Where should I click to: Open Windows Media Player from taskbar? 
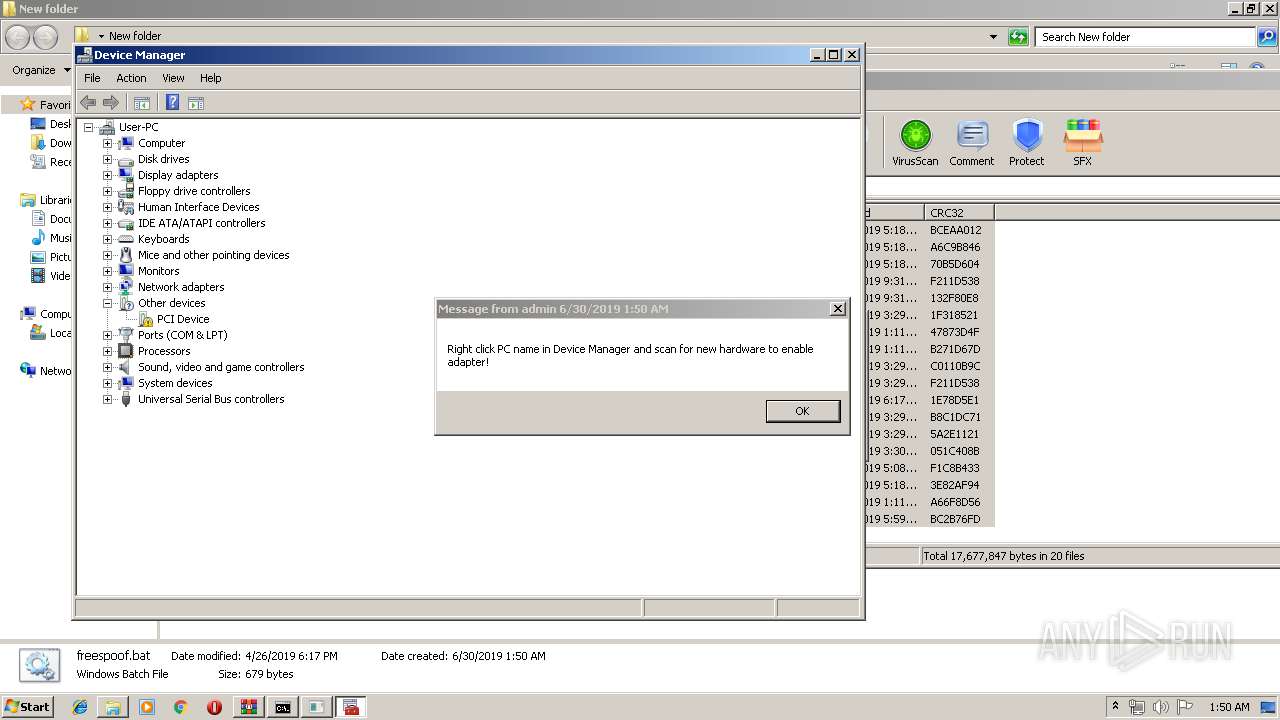pos(147,707)
